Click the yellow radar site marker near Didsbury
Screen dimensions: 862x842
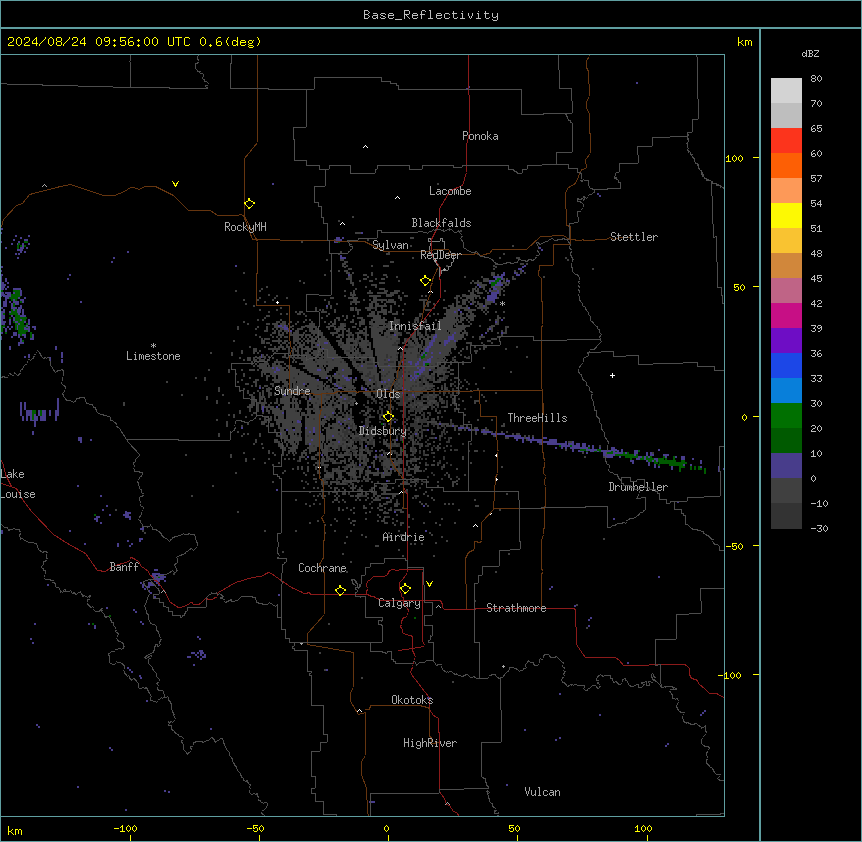click(388, 417)
